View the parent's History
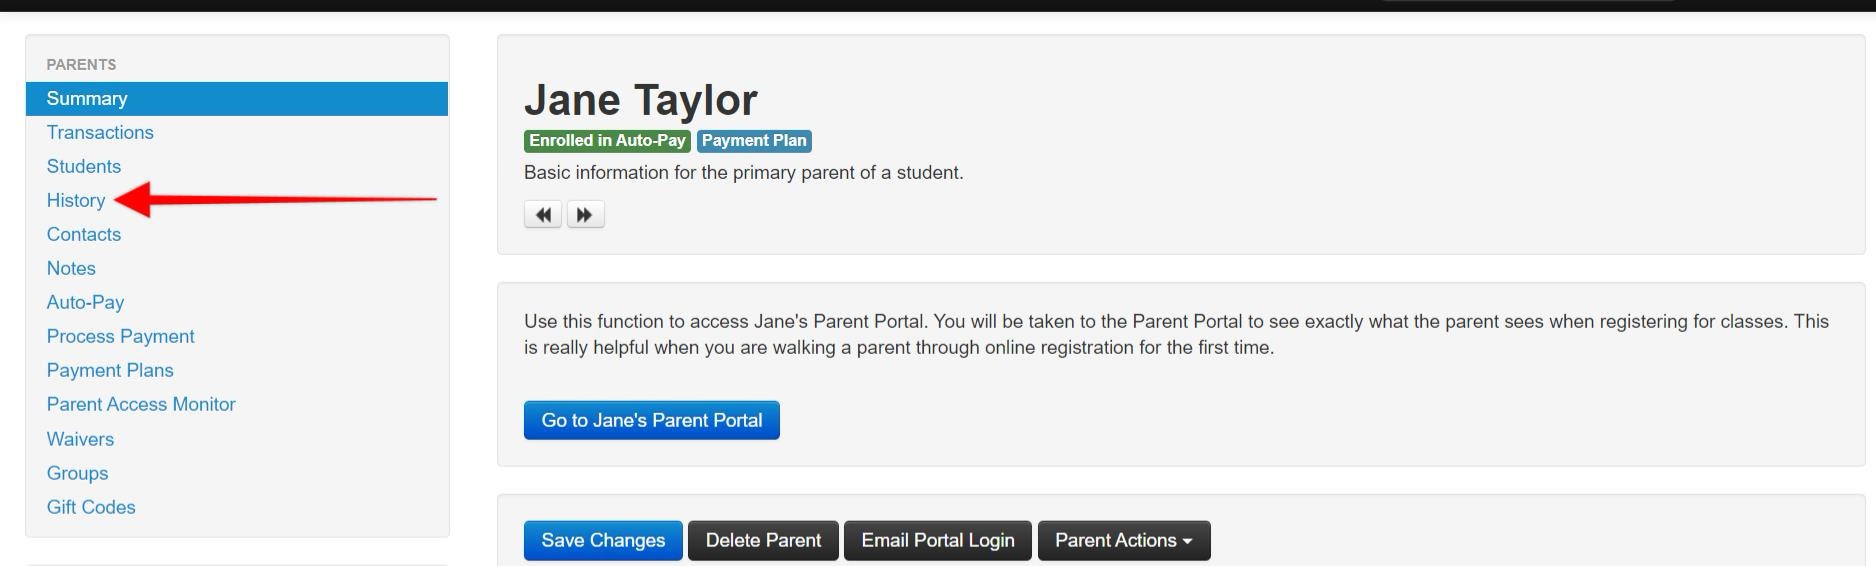This screenshot has height=566, width=1876. [76, 201]
